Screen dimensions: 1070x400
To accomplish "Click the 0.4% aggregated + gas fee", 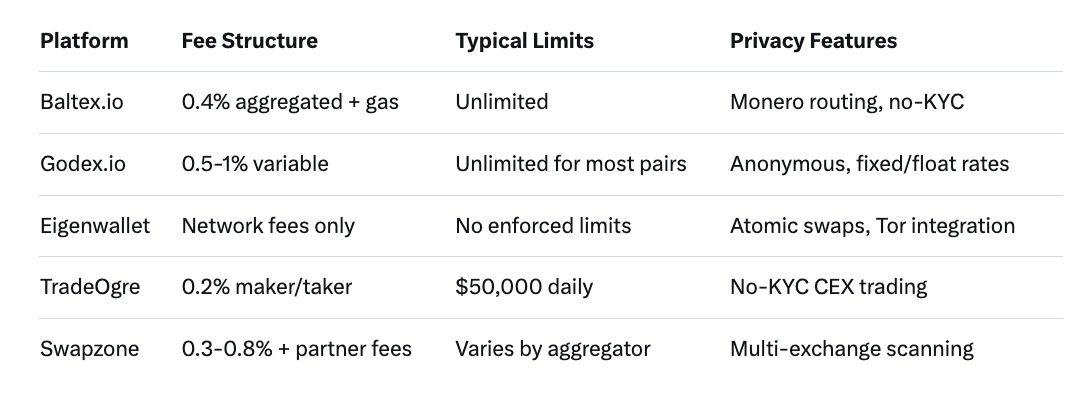I will click(290, 103).
